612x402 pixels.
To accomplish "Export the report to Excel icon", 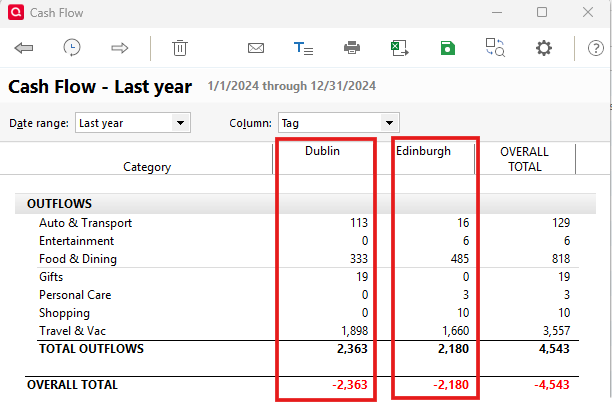I will [400, 48].
